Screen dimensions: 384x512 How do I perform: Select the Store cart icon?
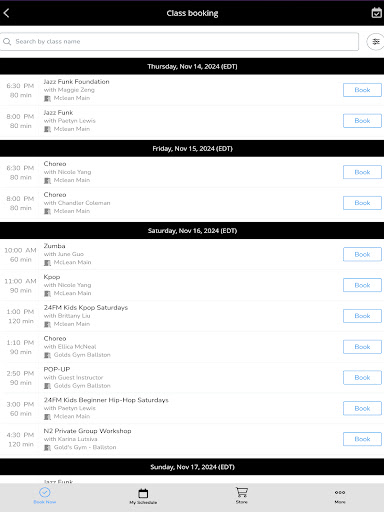242,492
